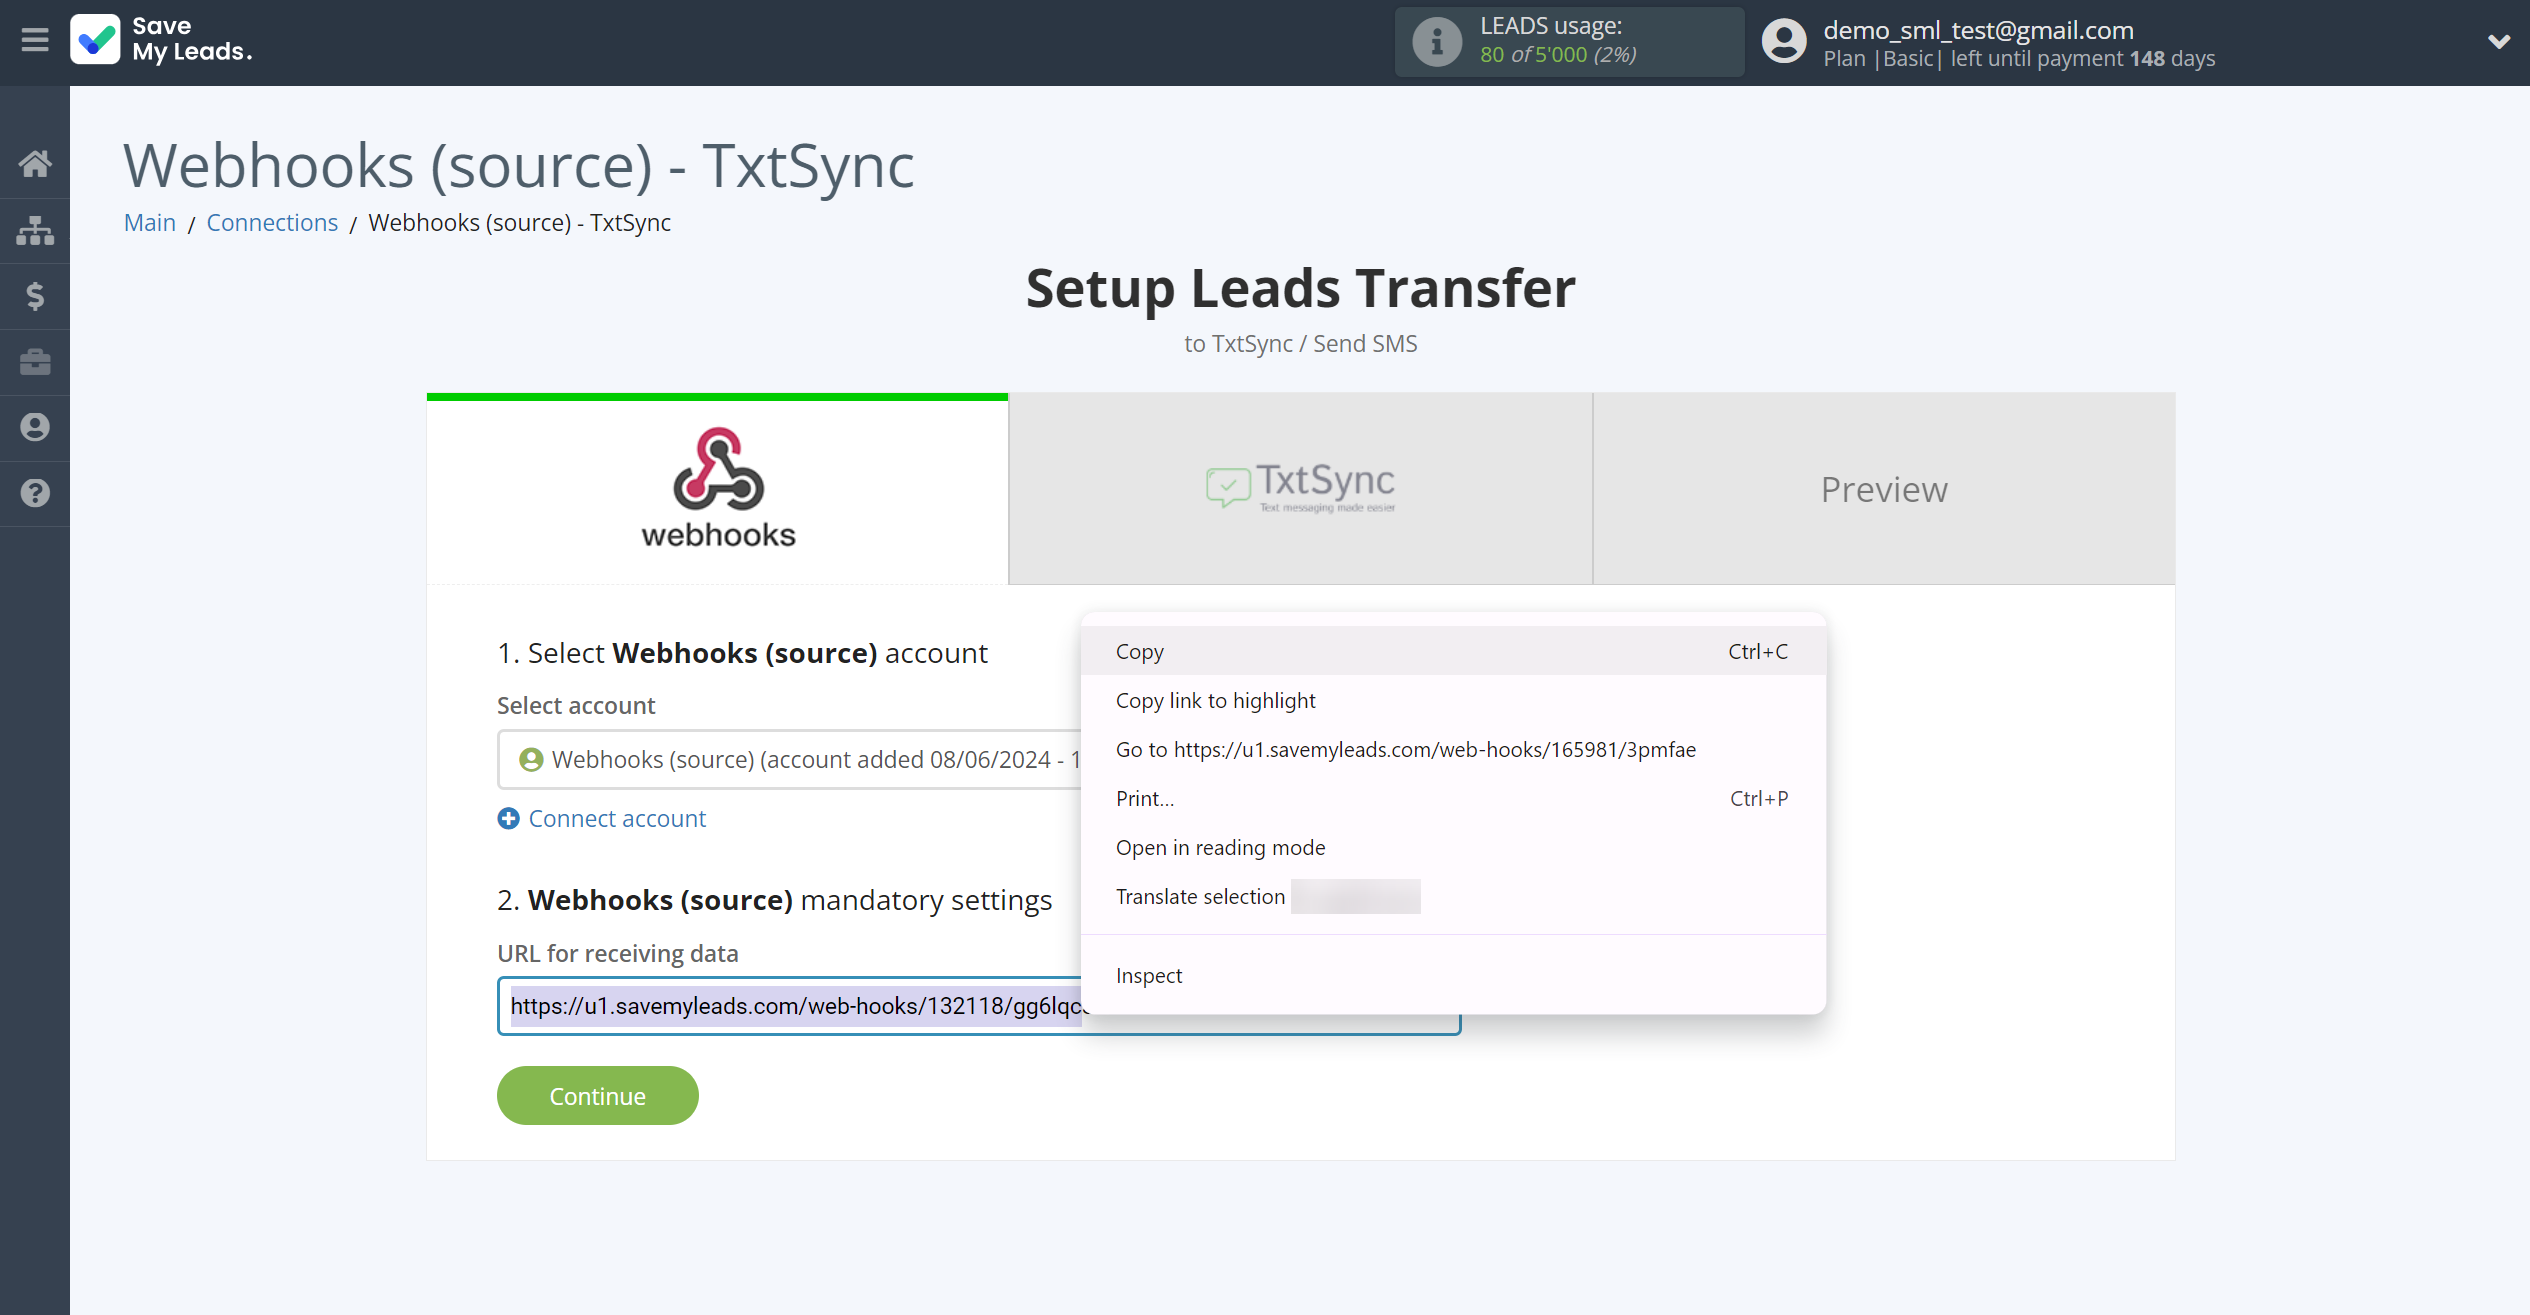Click the Setup Leads Transfer heading
This screenshot has width=2530, height=1315.
1300,288
